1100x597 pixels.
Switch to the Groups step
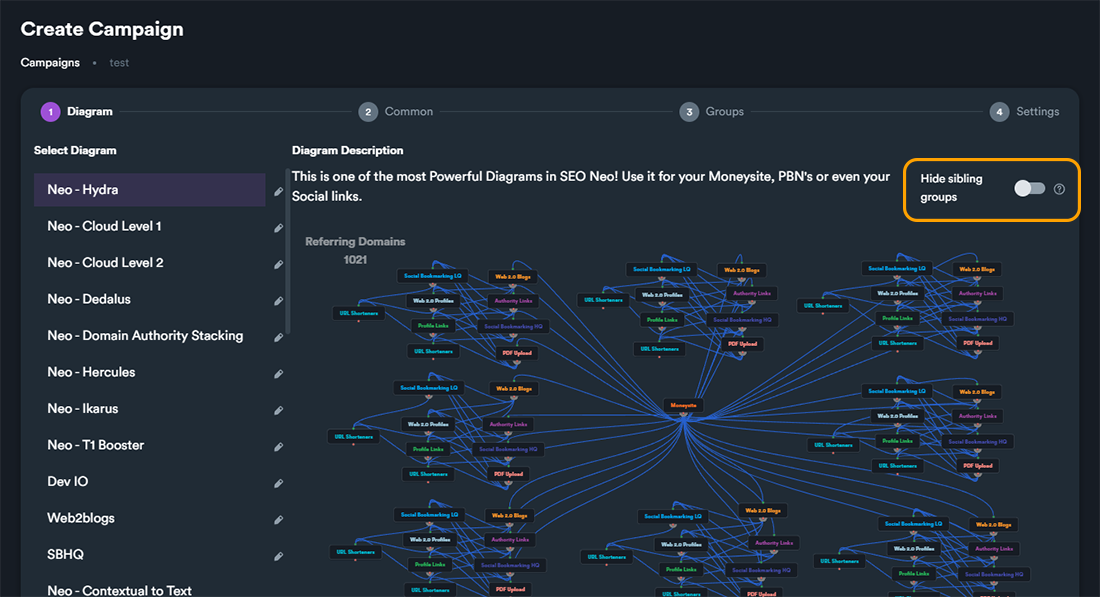712,112
